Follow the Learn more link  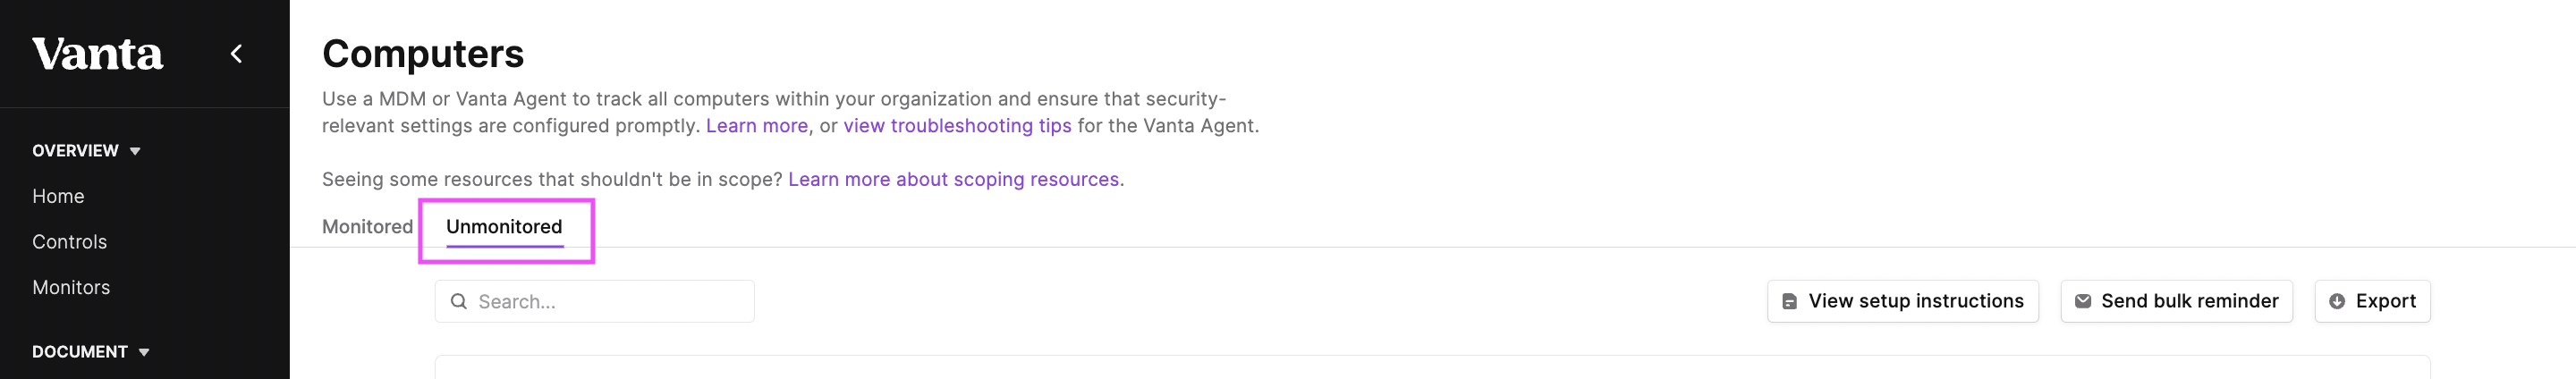[x=756, y=126]
